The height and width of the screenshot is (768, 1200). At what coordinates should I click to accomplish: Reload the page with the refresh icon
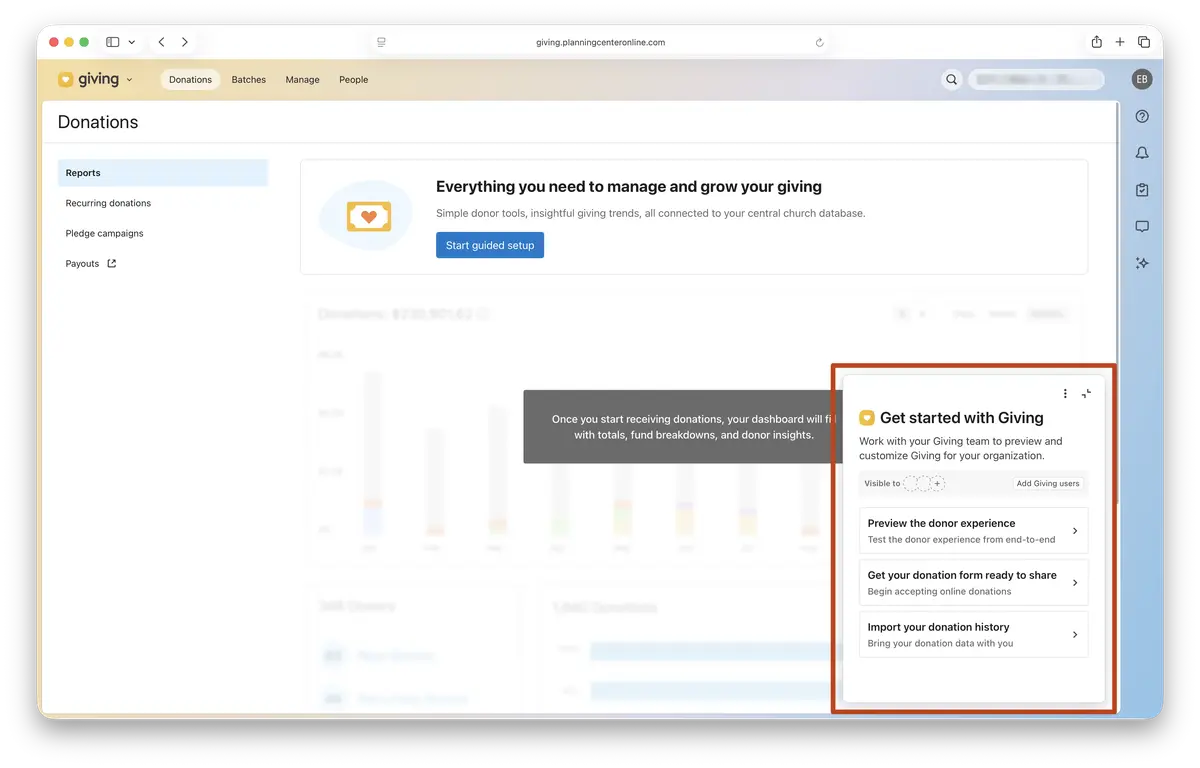click(x=820, y=42)
